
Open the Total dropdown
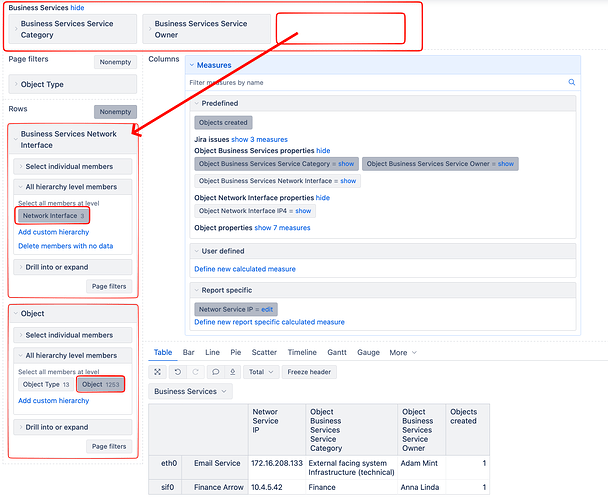tap(261, 372)
